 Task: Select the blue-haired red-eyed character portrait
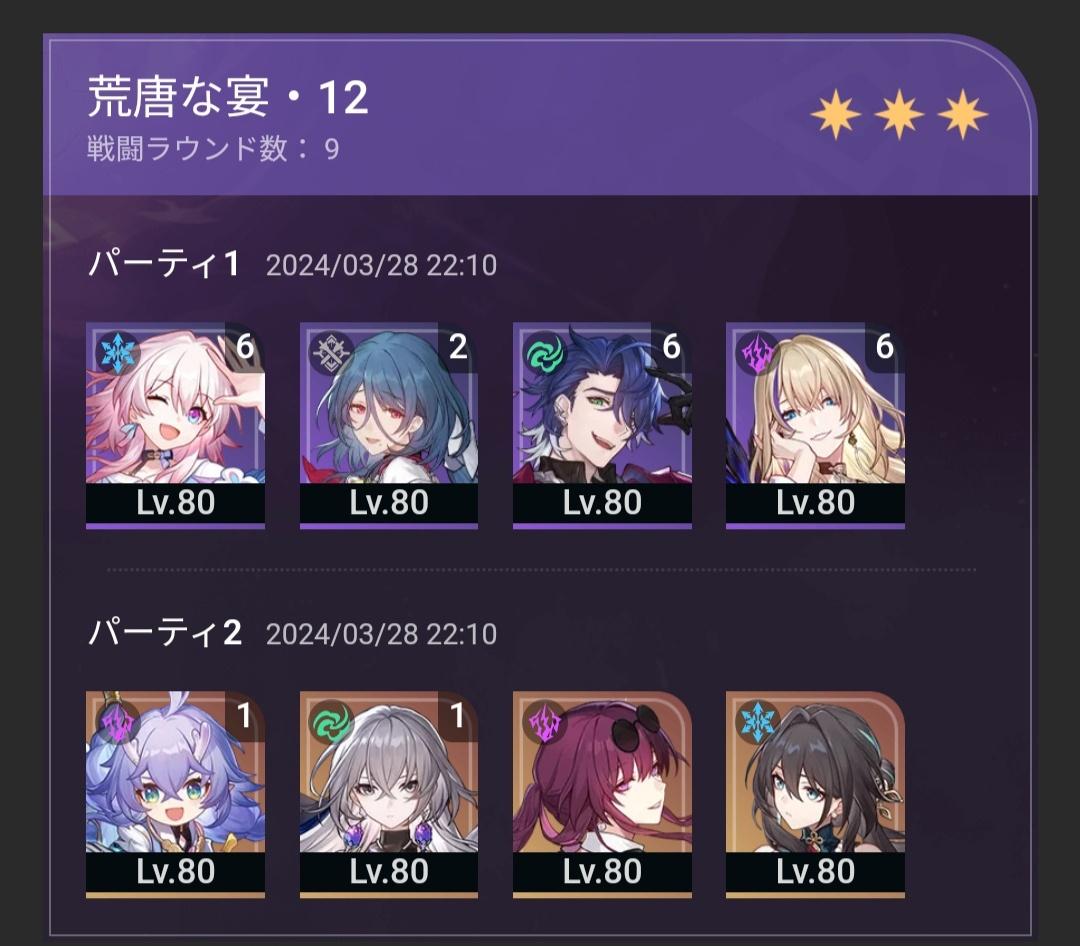[389, 425]
